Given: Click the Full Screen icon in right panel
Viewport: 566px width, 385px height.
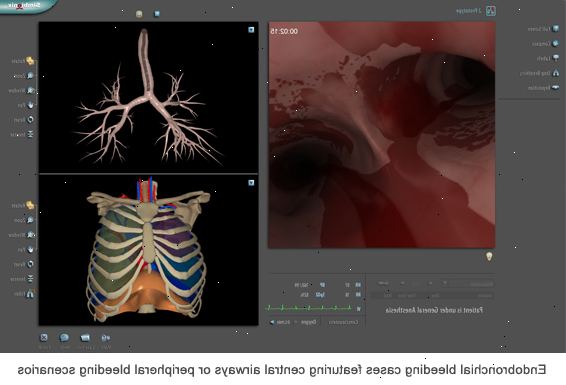Looking at the screenshot, I should point(556,29).
